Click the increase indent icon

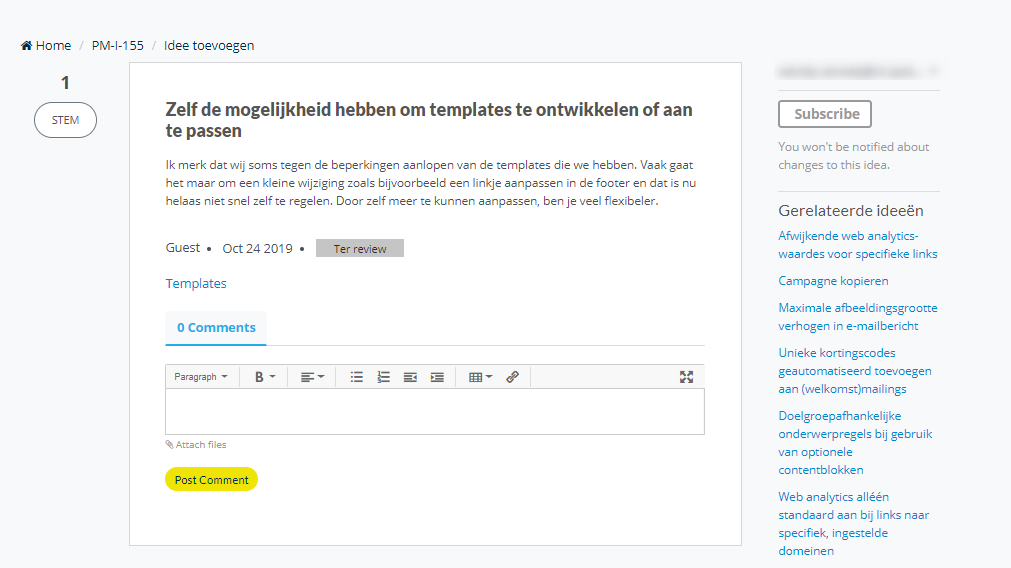click(x=437, y=377)
